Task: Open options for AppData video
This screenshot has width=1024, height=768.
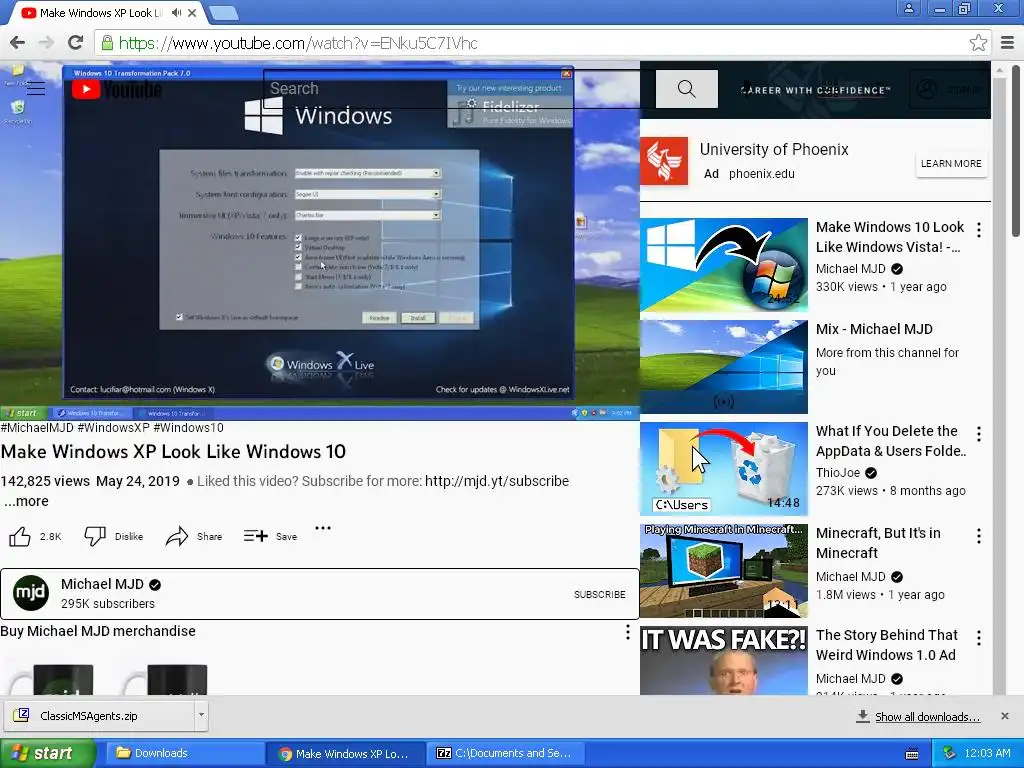Action: [978, 434]
